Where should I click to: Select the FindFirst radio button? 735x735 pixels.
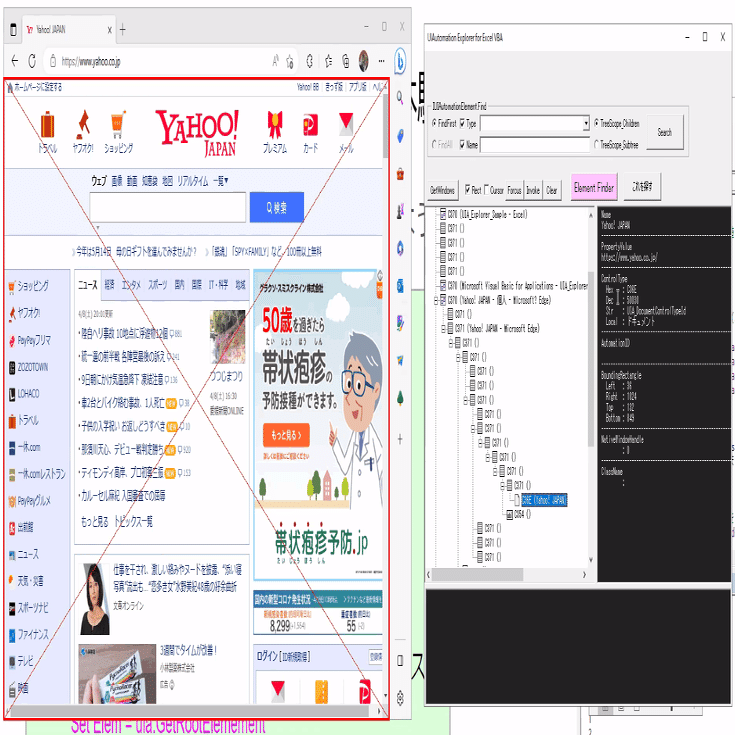click(x=434, y=123)
